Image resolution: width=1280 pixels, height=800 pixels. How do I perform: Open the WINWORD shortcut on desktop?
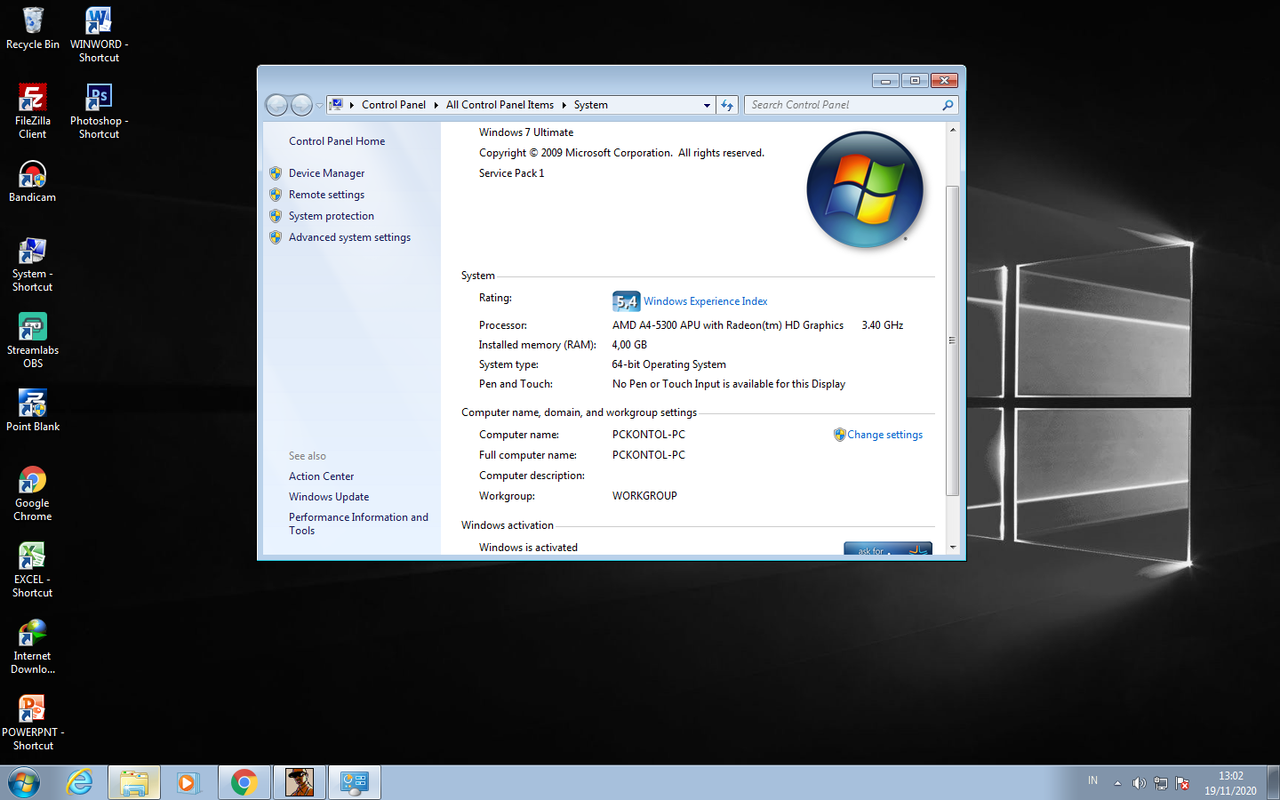point(99,34)
